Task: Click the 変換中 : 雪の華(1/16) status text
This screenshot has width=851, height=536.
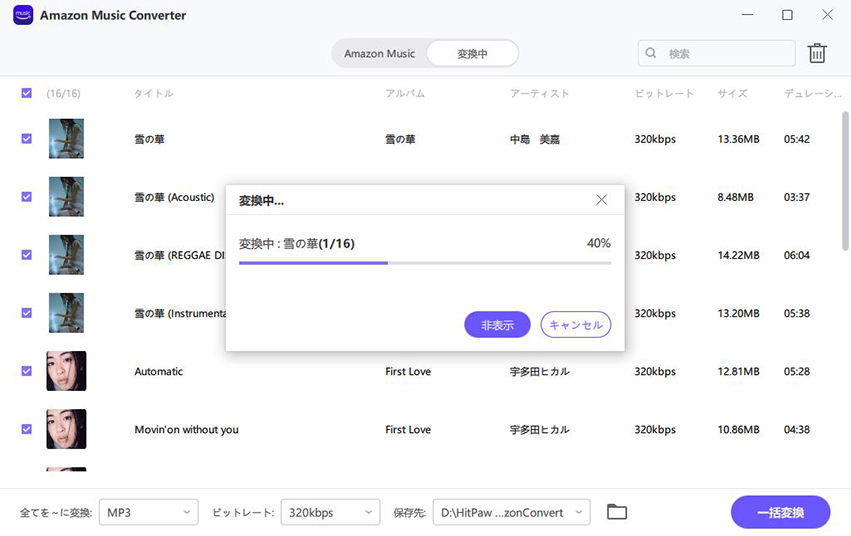Action: click(x=296, y=244)
